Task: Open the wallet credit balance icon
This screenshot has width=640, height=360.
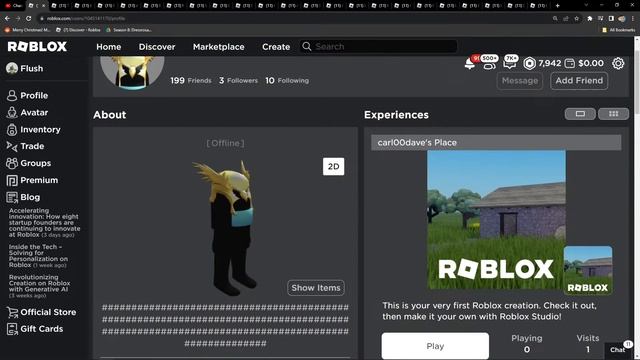Action: (569, 63)
